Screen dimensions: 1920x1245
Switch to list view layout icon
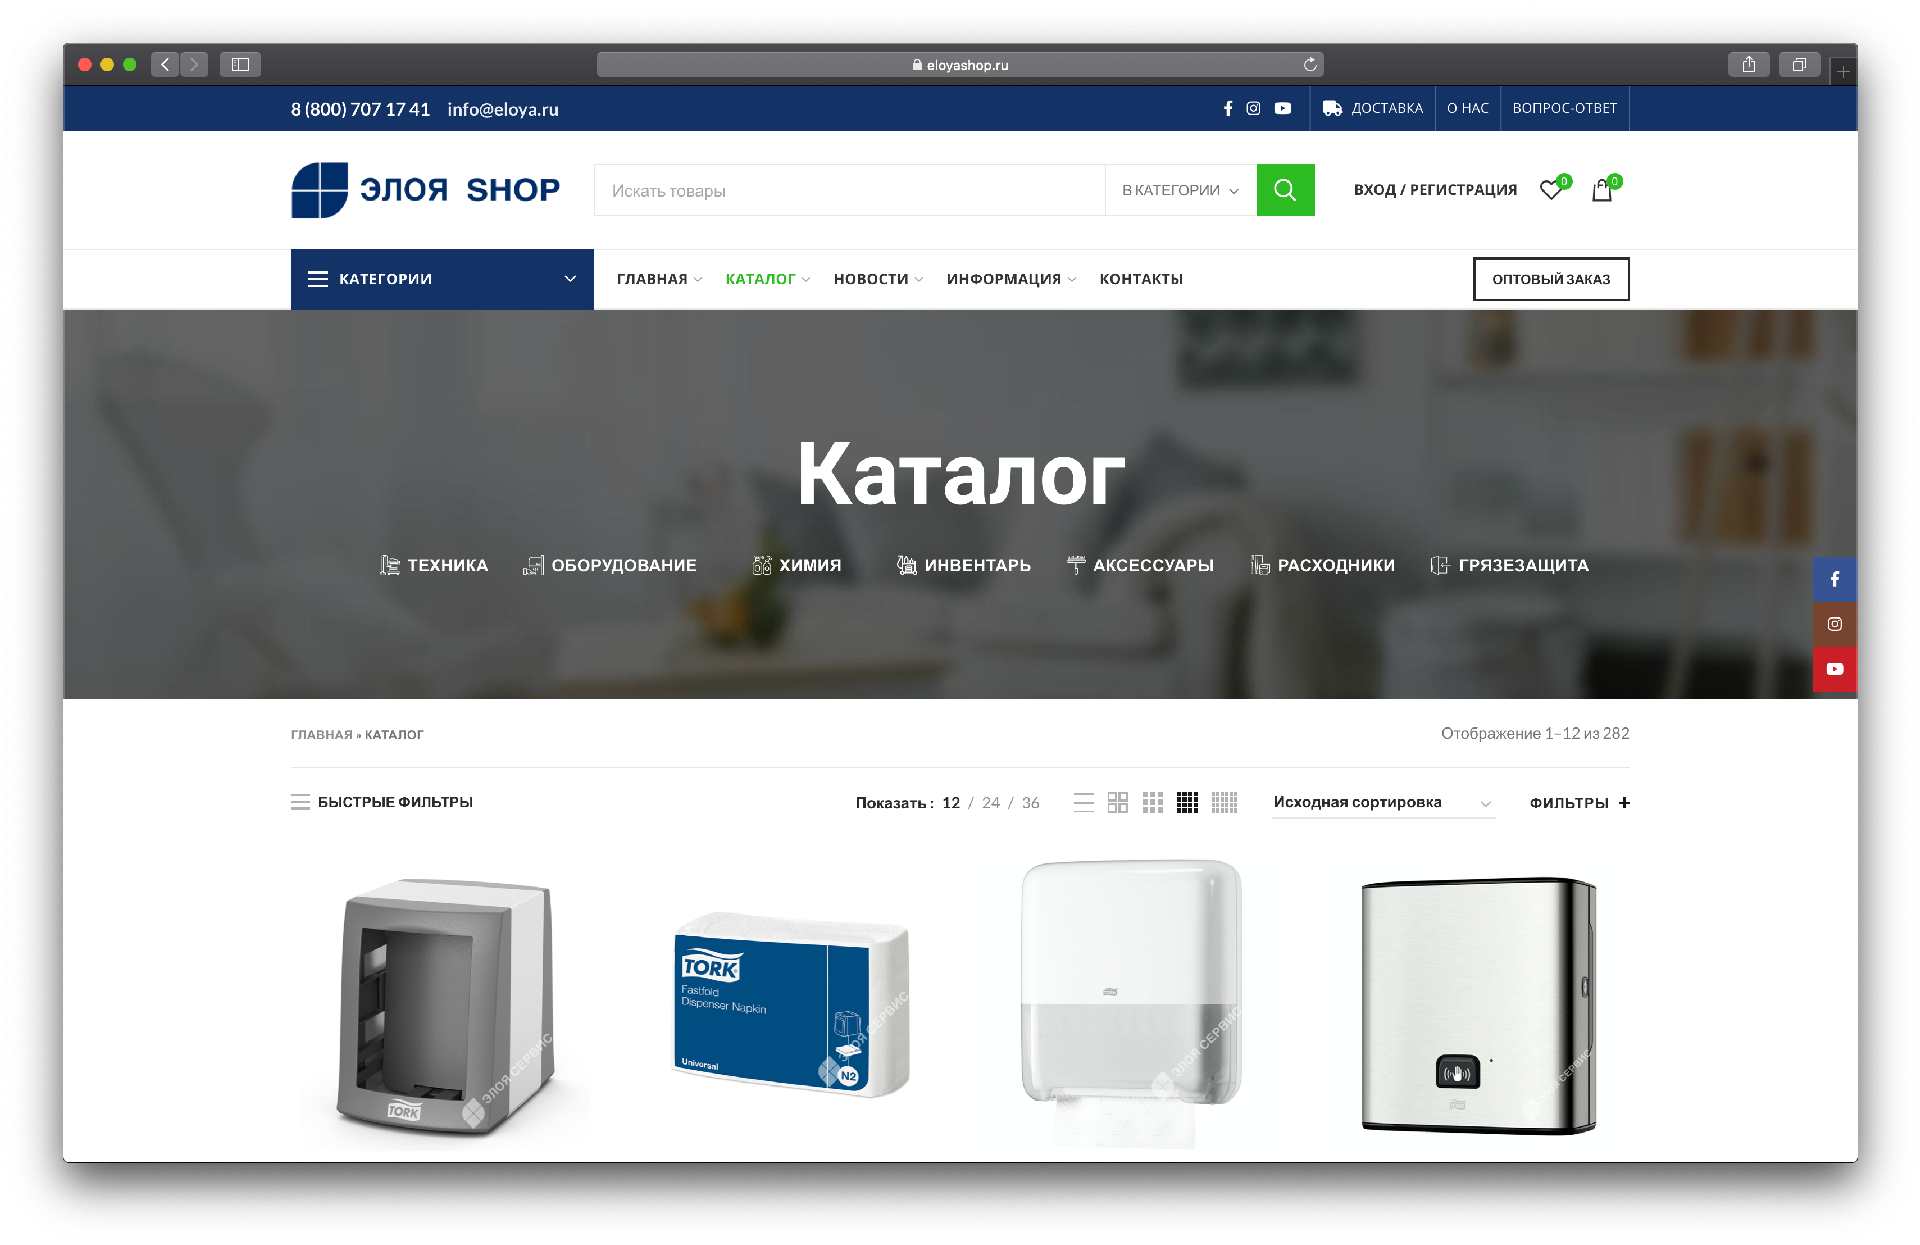pyautogui.click(x=1083, y=802)
